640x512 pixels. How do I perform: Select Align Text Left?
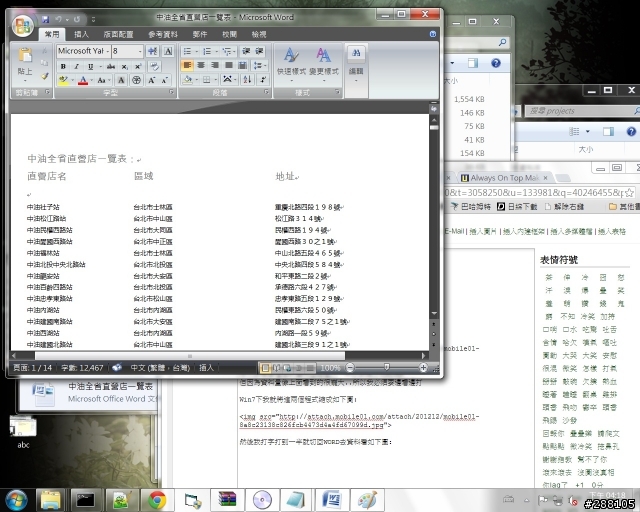pos(187,65)
